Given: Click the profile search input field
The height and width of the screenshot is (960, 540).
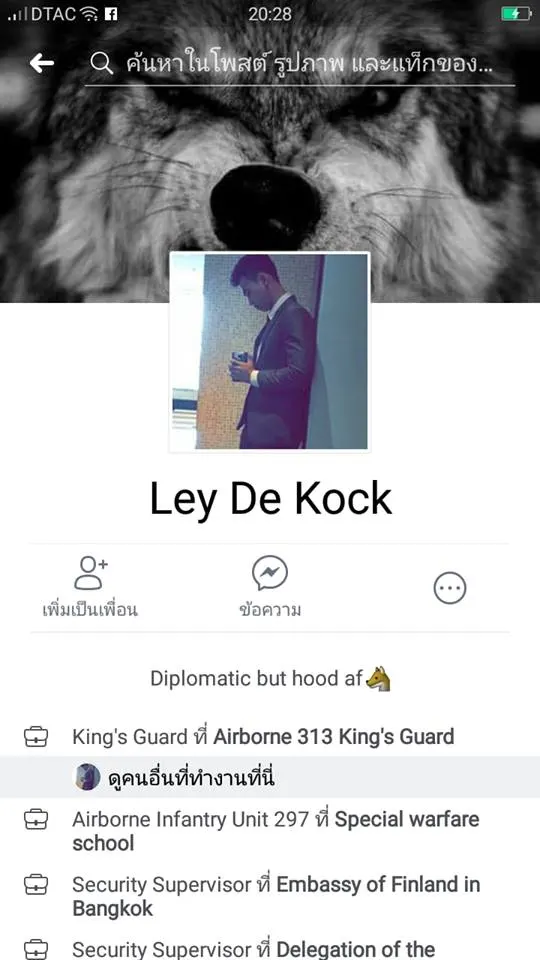Looking at the screenshot, I should 299,63.
